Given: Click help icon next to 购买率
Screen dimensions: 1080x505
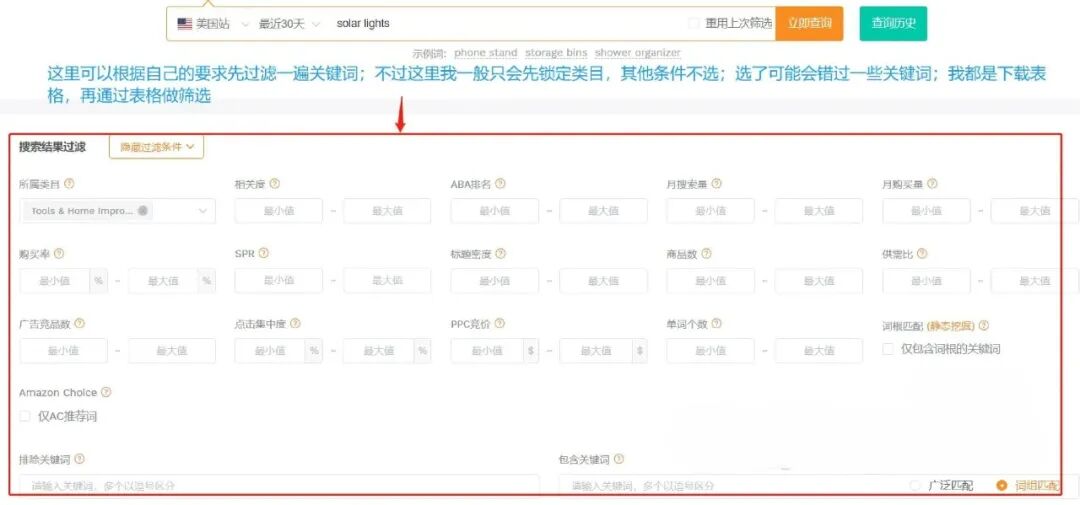Looking at the screenshot, I should click(x=59, y=254).
